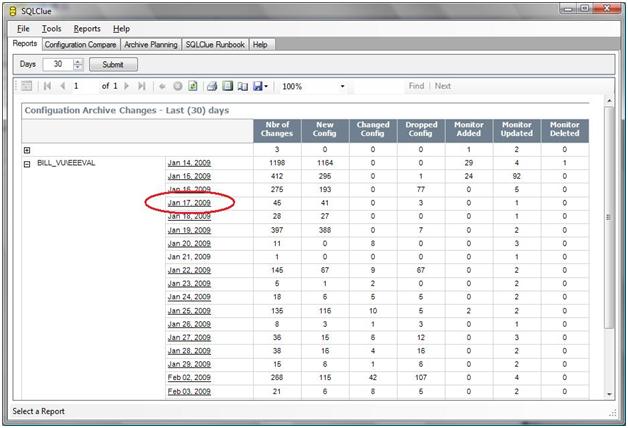Print the report using printer icon
The image size is (628, 428).
coord(212,87)
